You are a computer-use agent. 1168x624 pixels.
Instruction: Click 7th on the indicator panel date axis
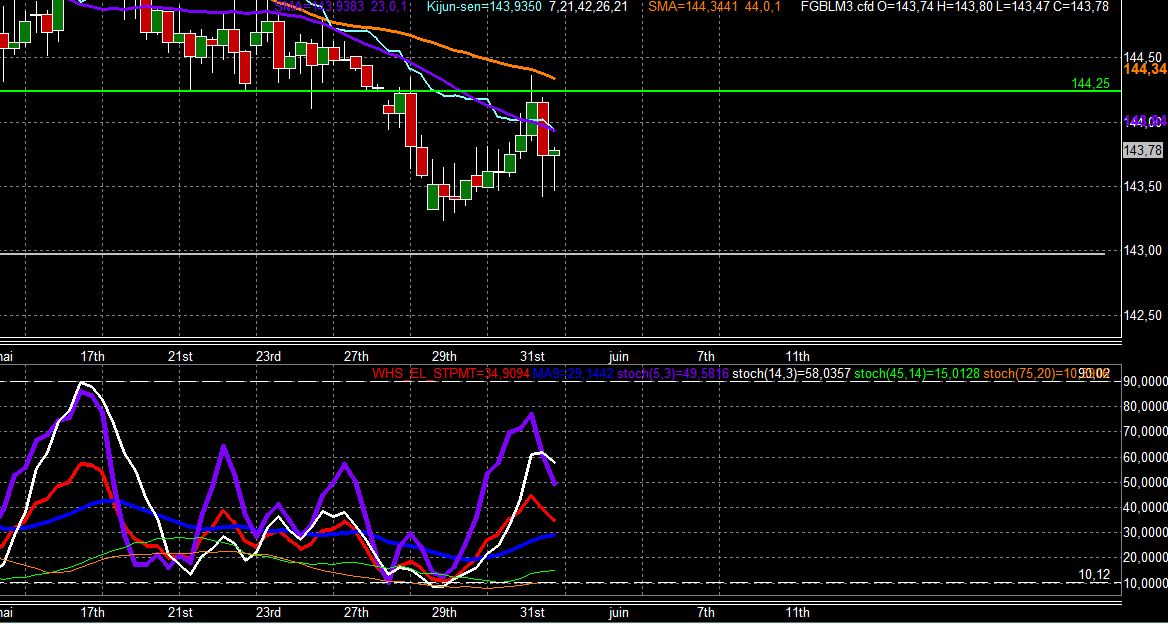tap(705, 612)
